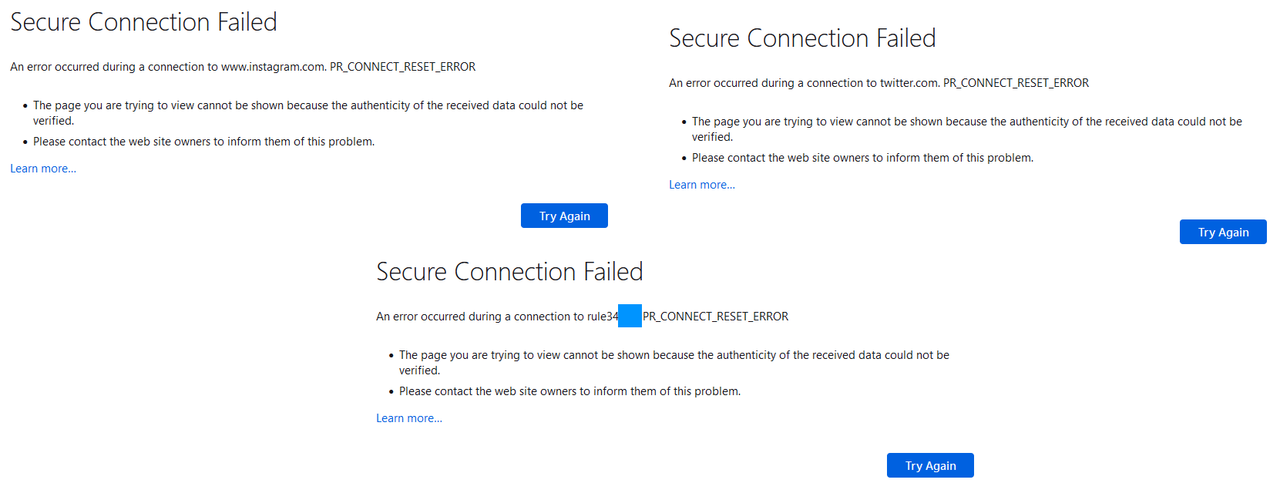
Task: Click the Secure Connection Failed heading above Instagram error
Action: (x=144, y=22)
